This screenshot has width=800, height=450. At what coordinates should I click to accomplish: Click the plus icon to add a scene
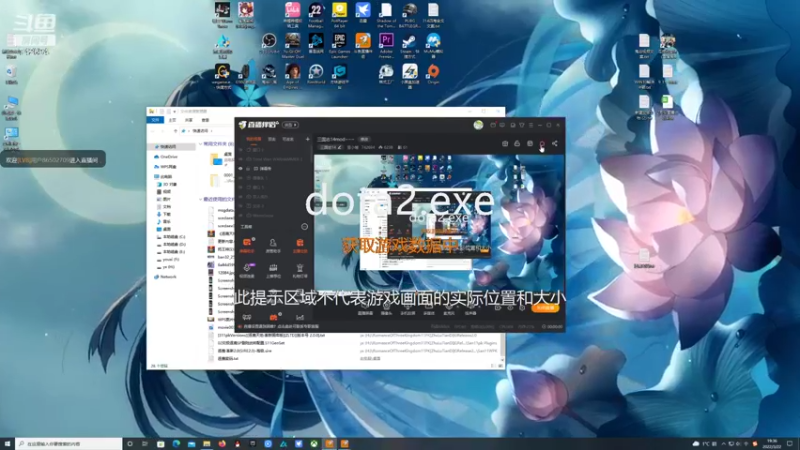[307, 139]
